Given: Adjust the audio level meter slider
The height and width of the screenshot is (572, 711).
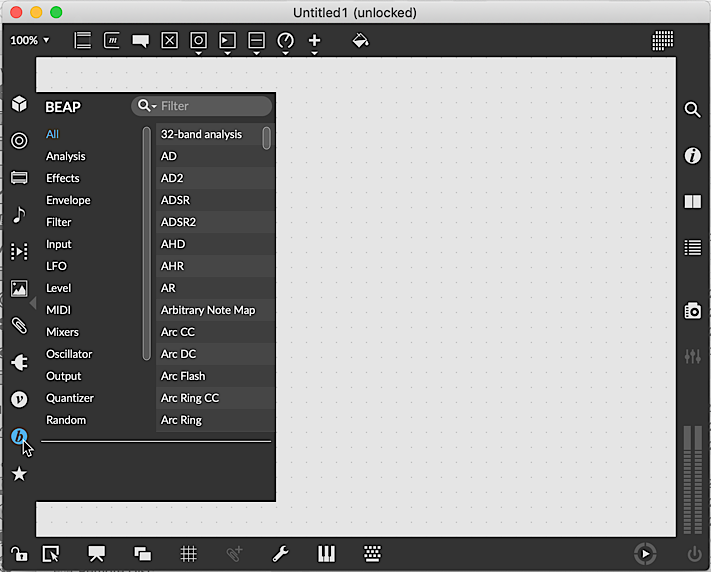Looking at the screenshot, I should [692, 480].
